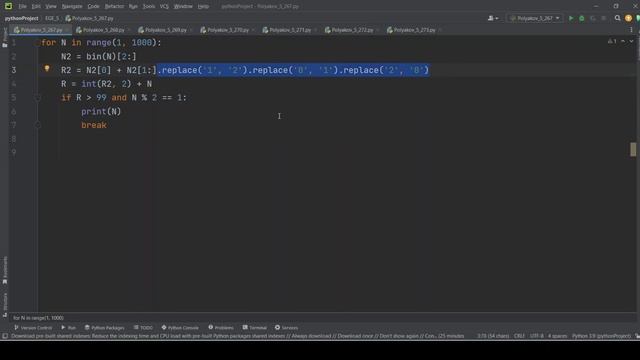Image resolution: width=640 pixels, height=360 pixels.
Task: Switch to the Polyakov_5_269.py tab
Action: (166, 30)
